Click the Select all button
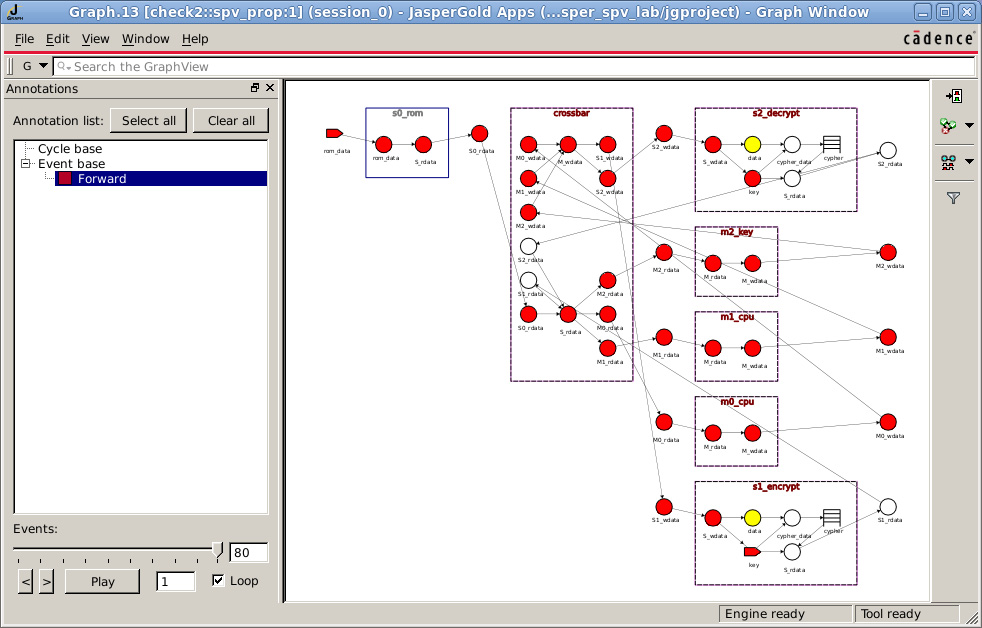This screenshot has width=982, height=628. (148, 121)
